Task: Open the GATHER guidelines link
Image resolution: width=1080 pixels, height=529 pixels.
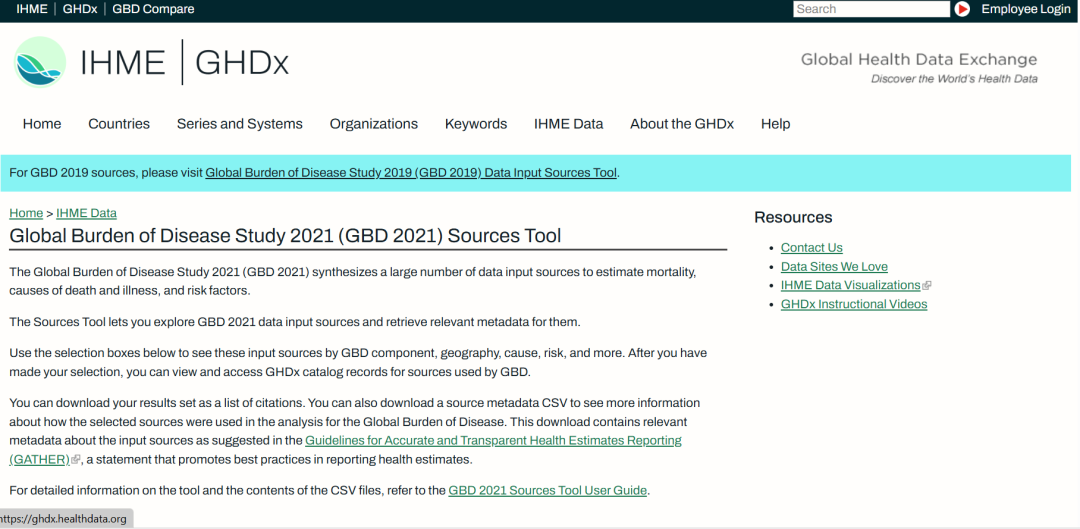Action: pos(493,440)
